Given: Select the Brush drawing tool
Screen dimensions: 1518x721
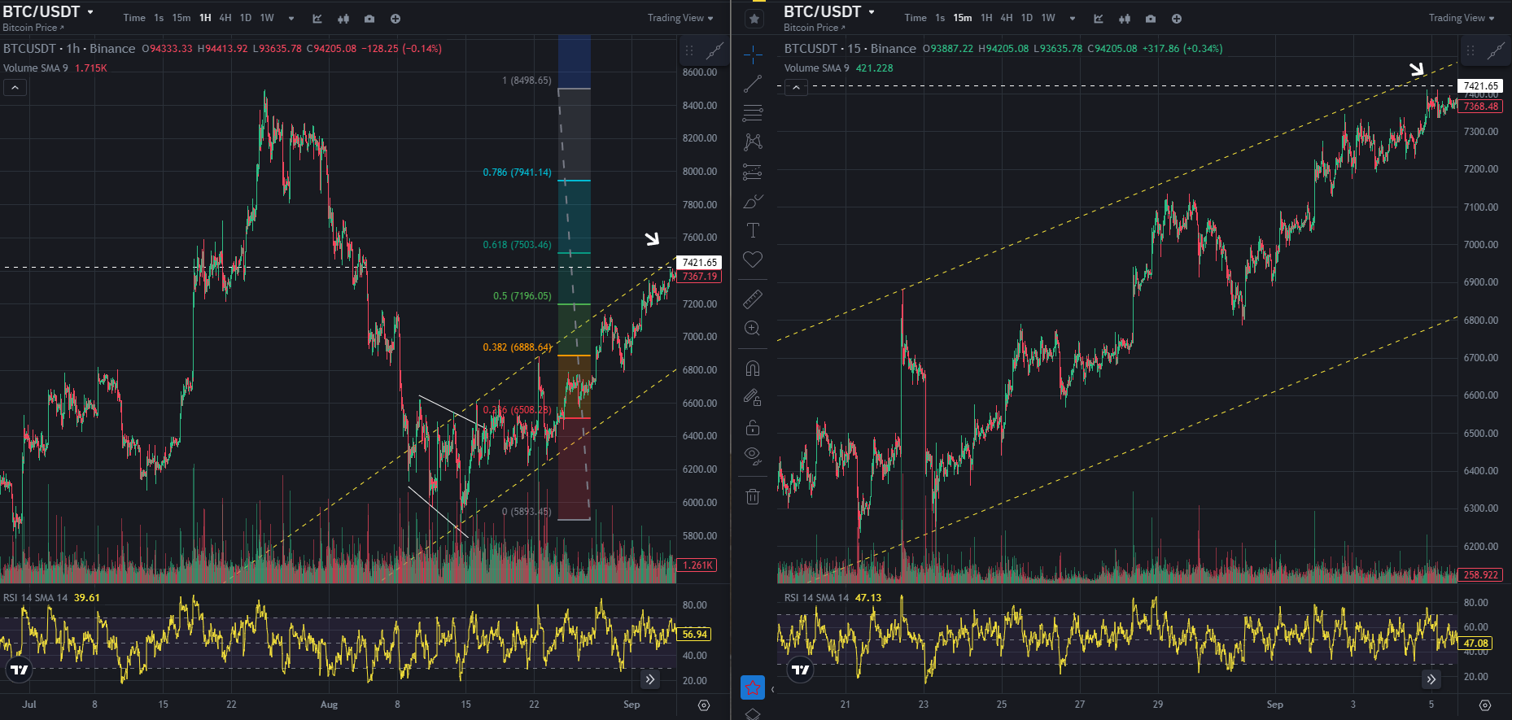Looking at the screenshot, I should coord(753,201).
